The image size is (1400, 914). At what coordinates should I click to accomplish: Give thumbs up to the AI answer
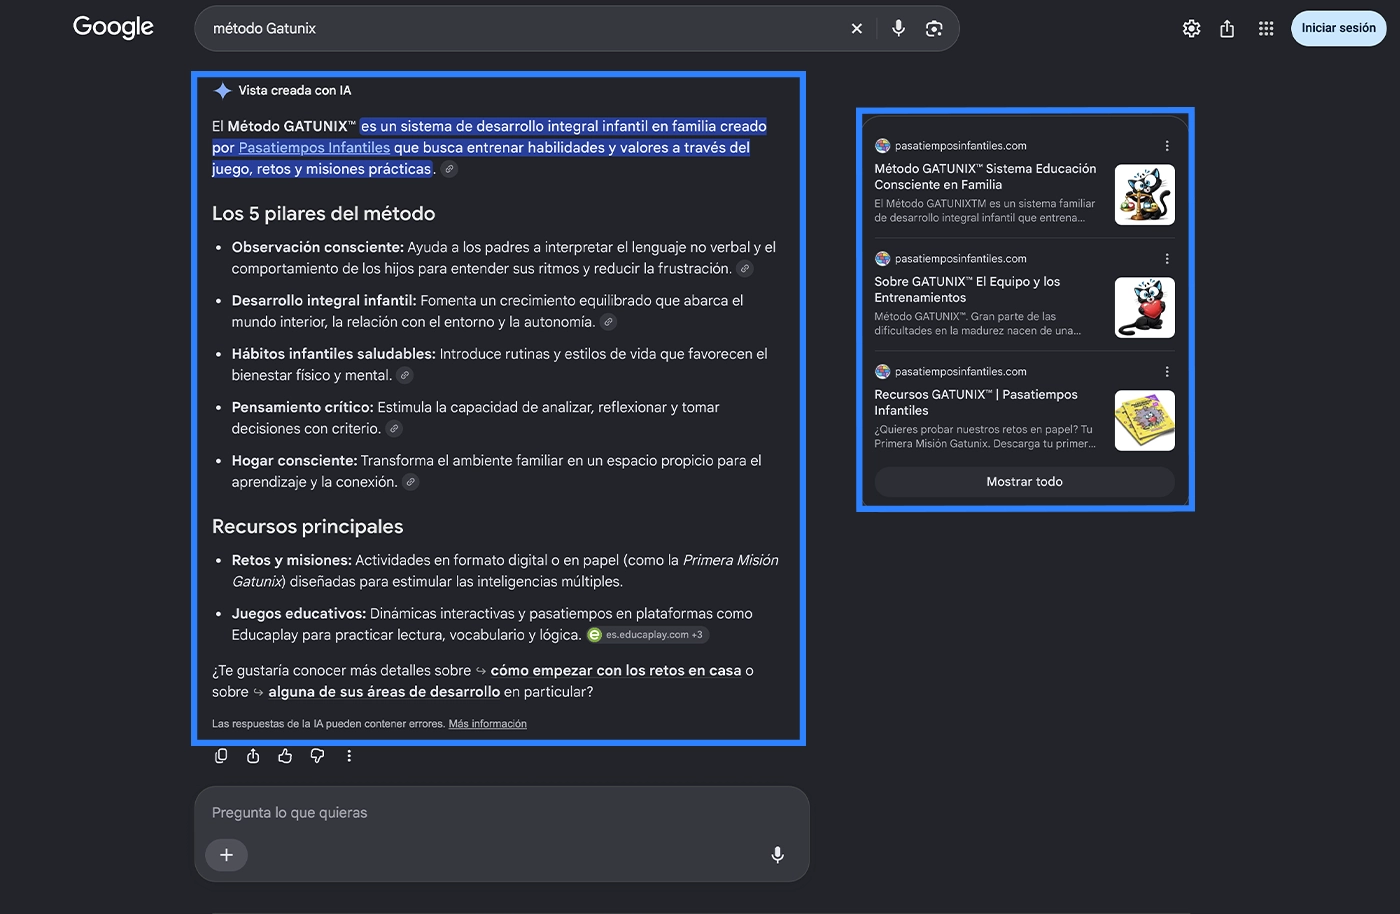click(x=285, y=756)
